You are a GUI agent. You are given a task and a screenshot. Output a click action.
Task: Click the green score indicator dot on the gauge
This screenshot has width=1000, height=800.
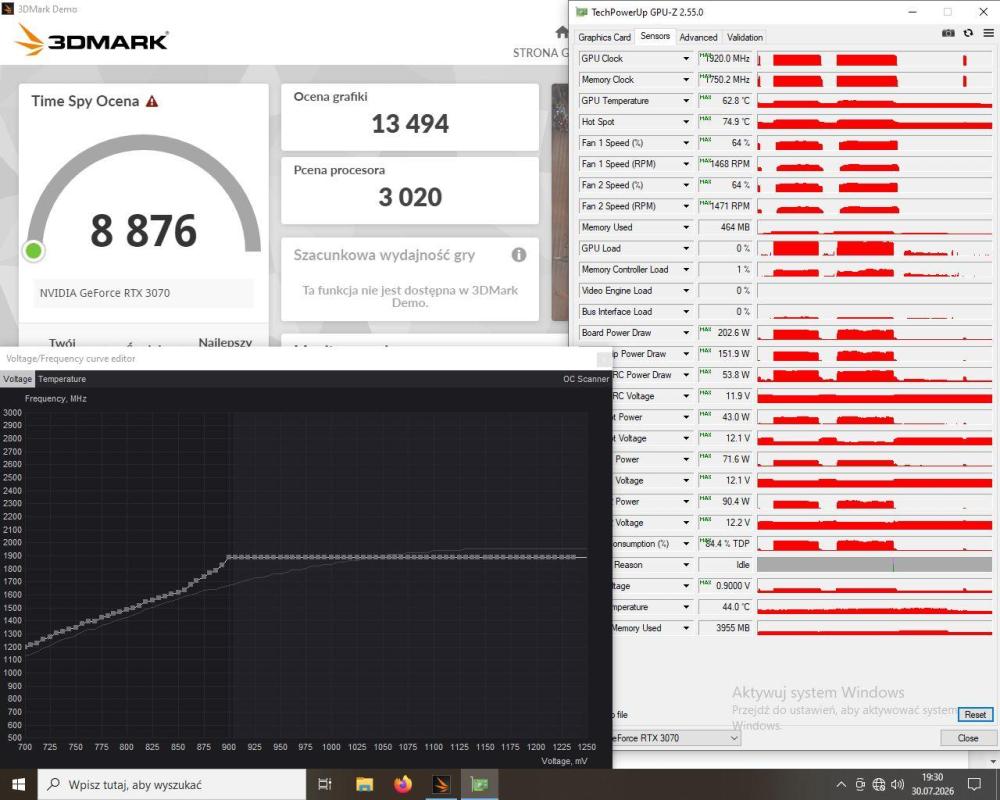coord(33,251)
